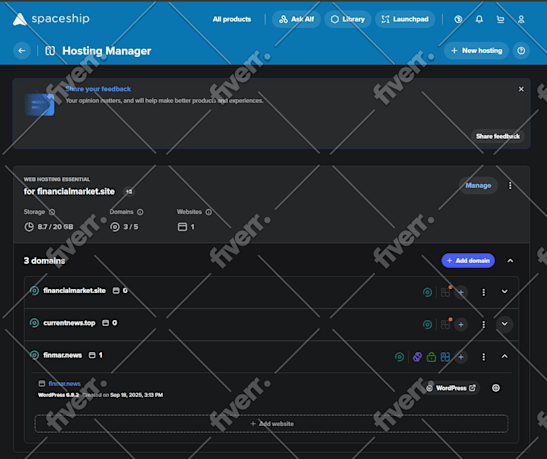Click blue apps grid icon for finmar.news
The height and width of the screenshot is (459, 547).
point(445,357)
